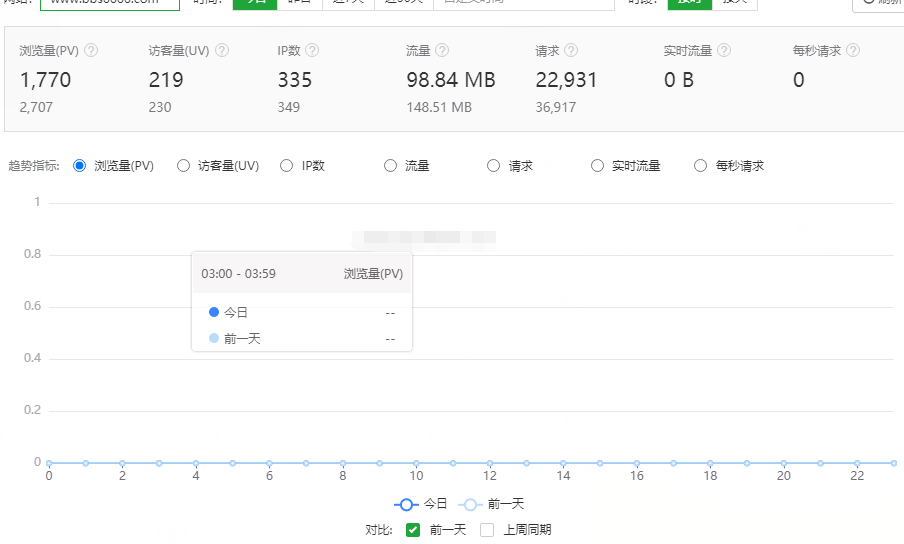Select the 每秒请求 trend radio button
904x544 pixels.
[x=700, y=166]
